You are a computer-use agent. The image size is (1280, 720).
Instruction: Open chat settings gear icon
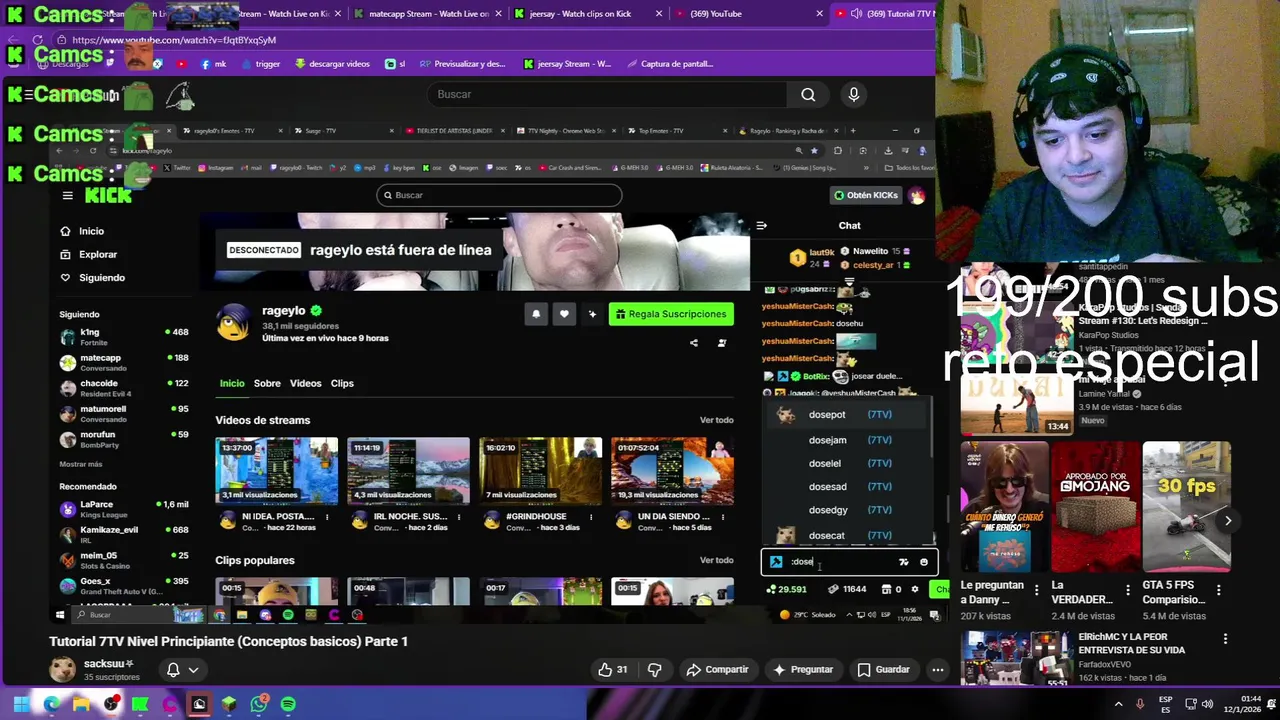[x=914, y=589]
